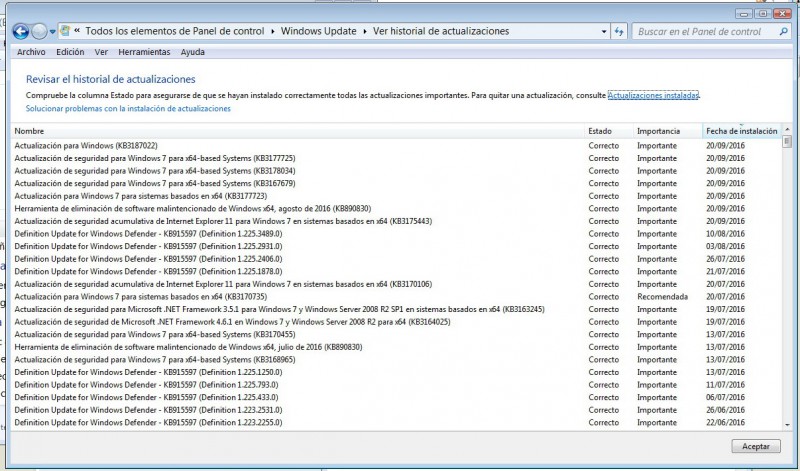This screenshot has height=471, width=800.
Task: Click the Actualizaciones instaladas link
Action: pyautogui.click(x=653, y=95)
